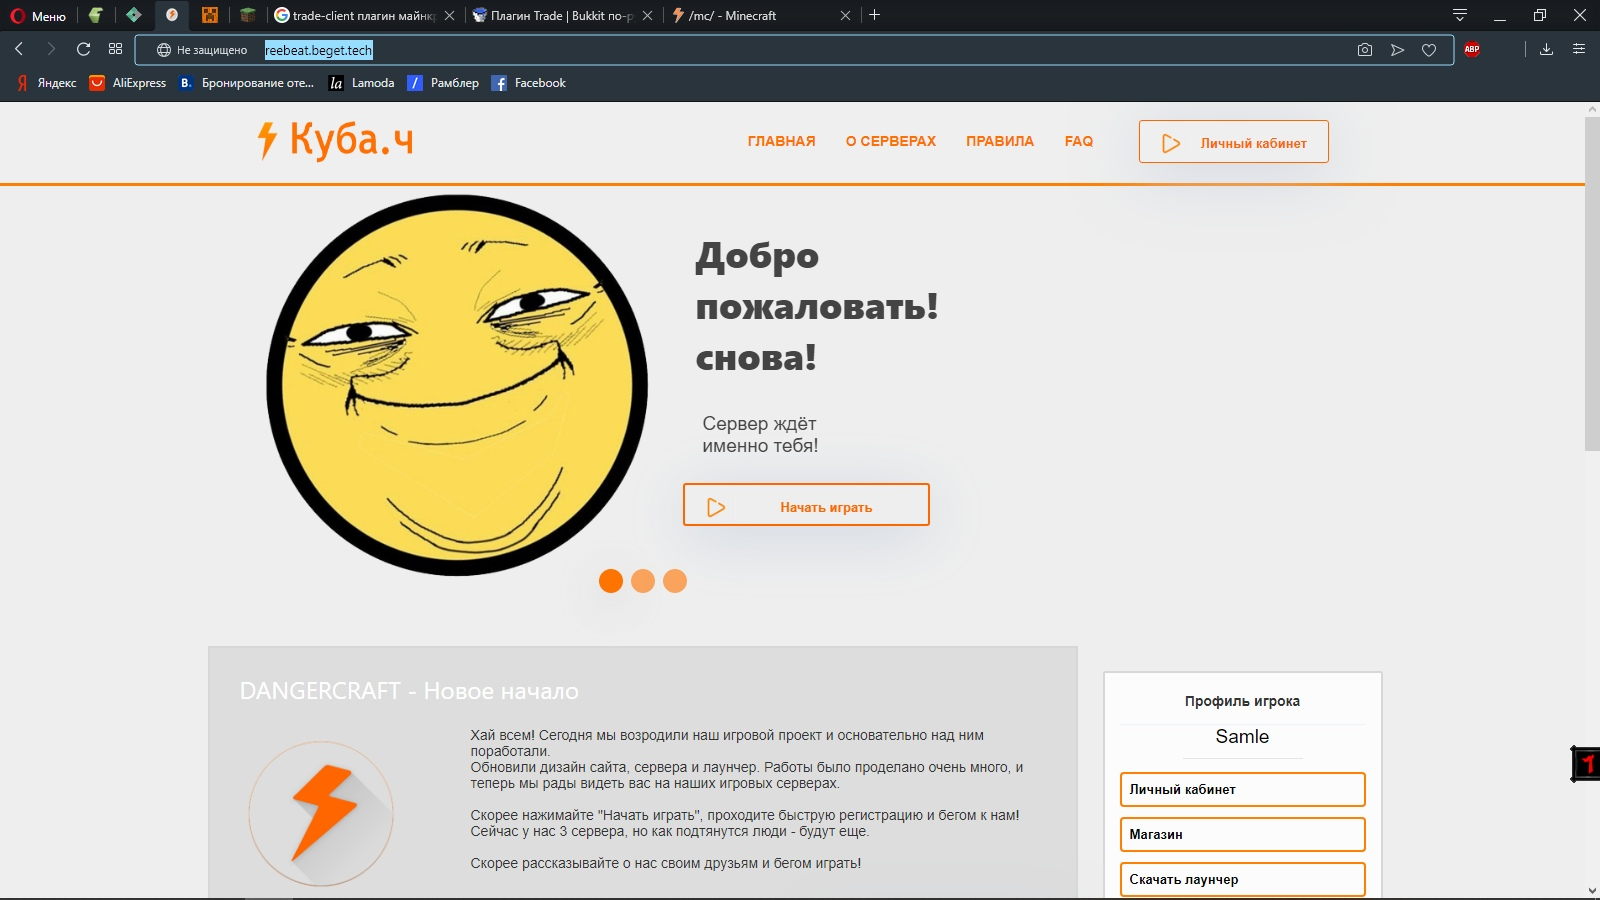The width and height of the screenshot is (1600, 900).
Task: Open the Speed Dial start page grid
Action: 116,49
